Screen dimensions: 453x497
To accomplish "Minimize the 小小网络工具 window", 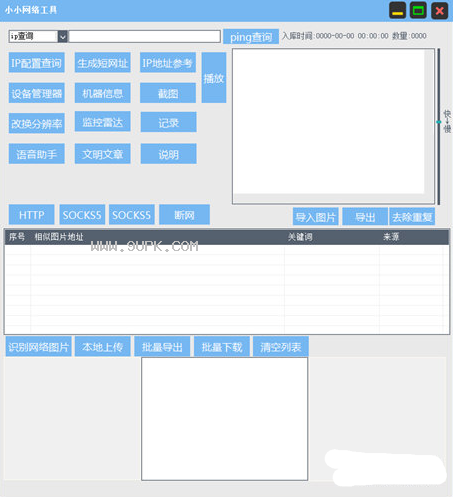I will tap(397, 10).
